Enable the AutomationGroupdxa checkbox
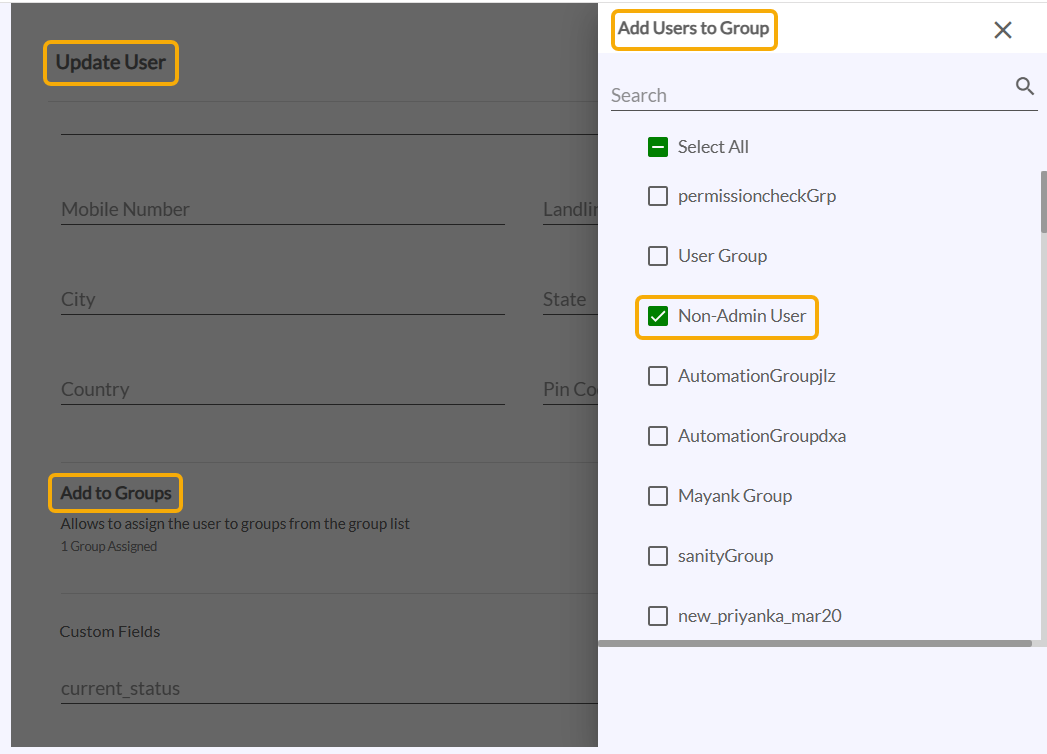This screenshot has height=754, width=1047. (x=658, y=436)
